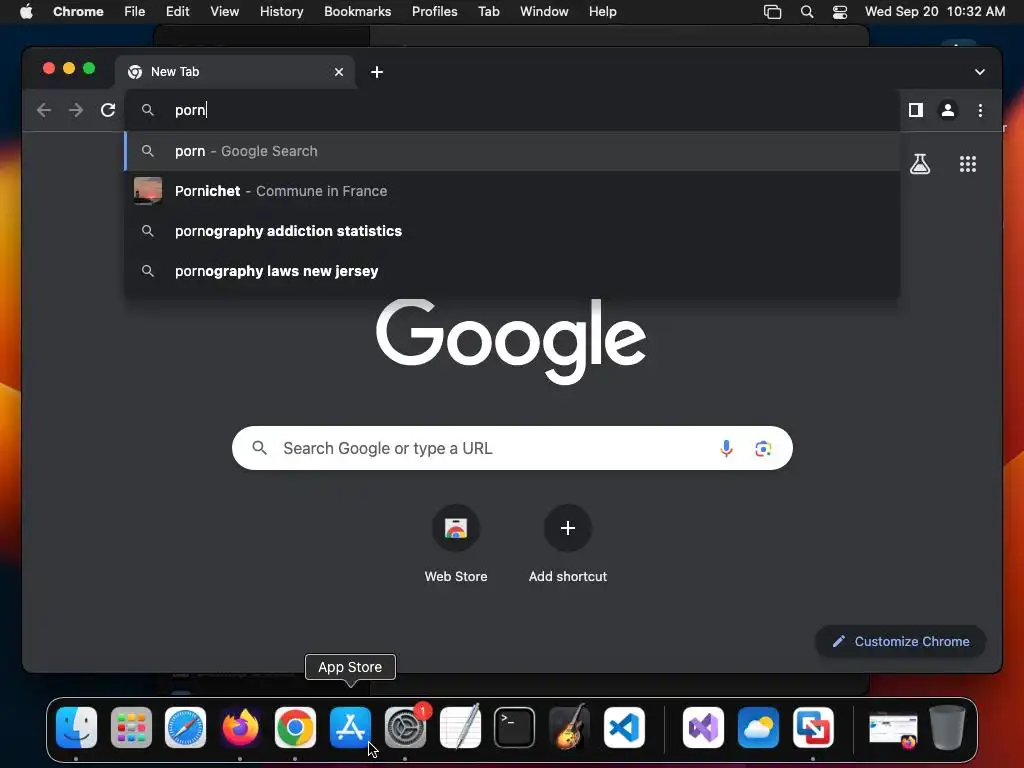Image resolution: width=1024 pixels, height=768 pixels.
Task: Open Chrome from the dock
Action: 295,728
